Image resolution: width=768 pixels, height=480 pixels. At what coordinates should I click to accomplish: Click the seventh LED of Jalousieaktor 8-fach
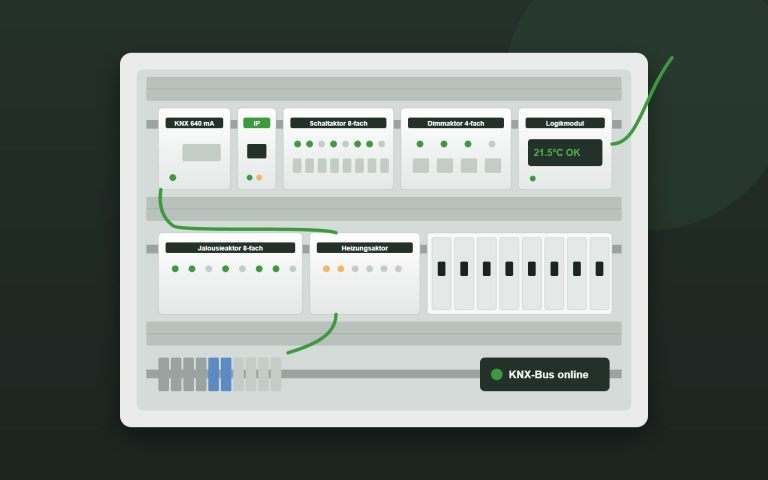(x=276, y=269)
